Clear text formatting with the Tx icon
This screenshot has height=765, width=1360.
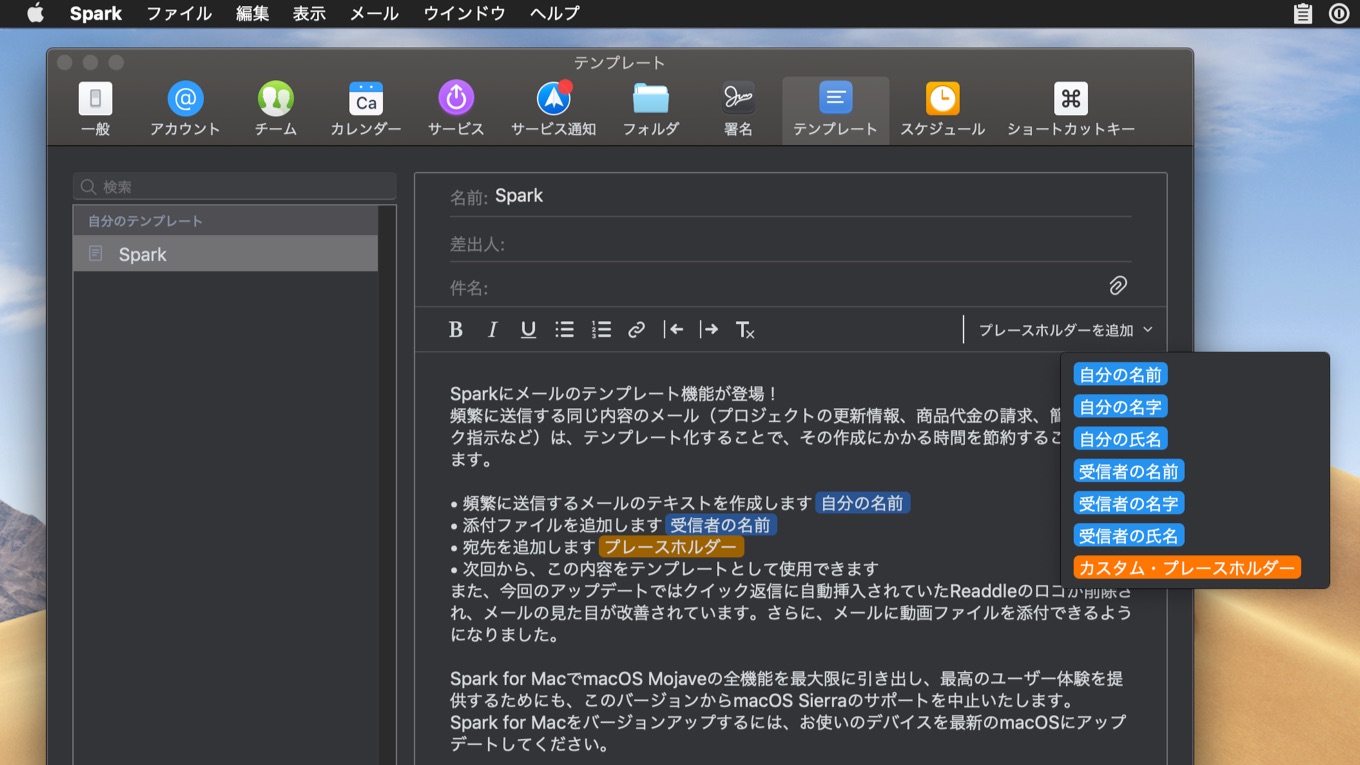click(745, 330)
